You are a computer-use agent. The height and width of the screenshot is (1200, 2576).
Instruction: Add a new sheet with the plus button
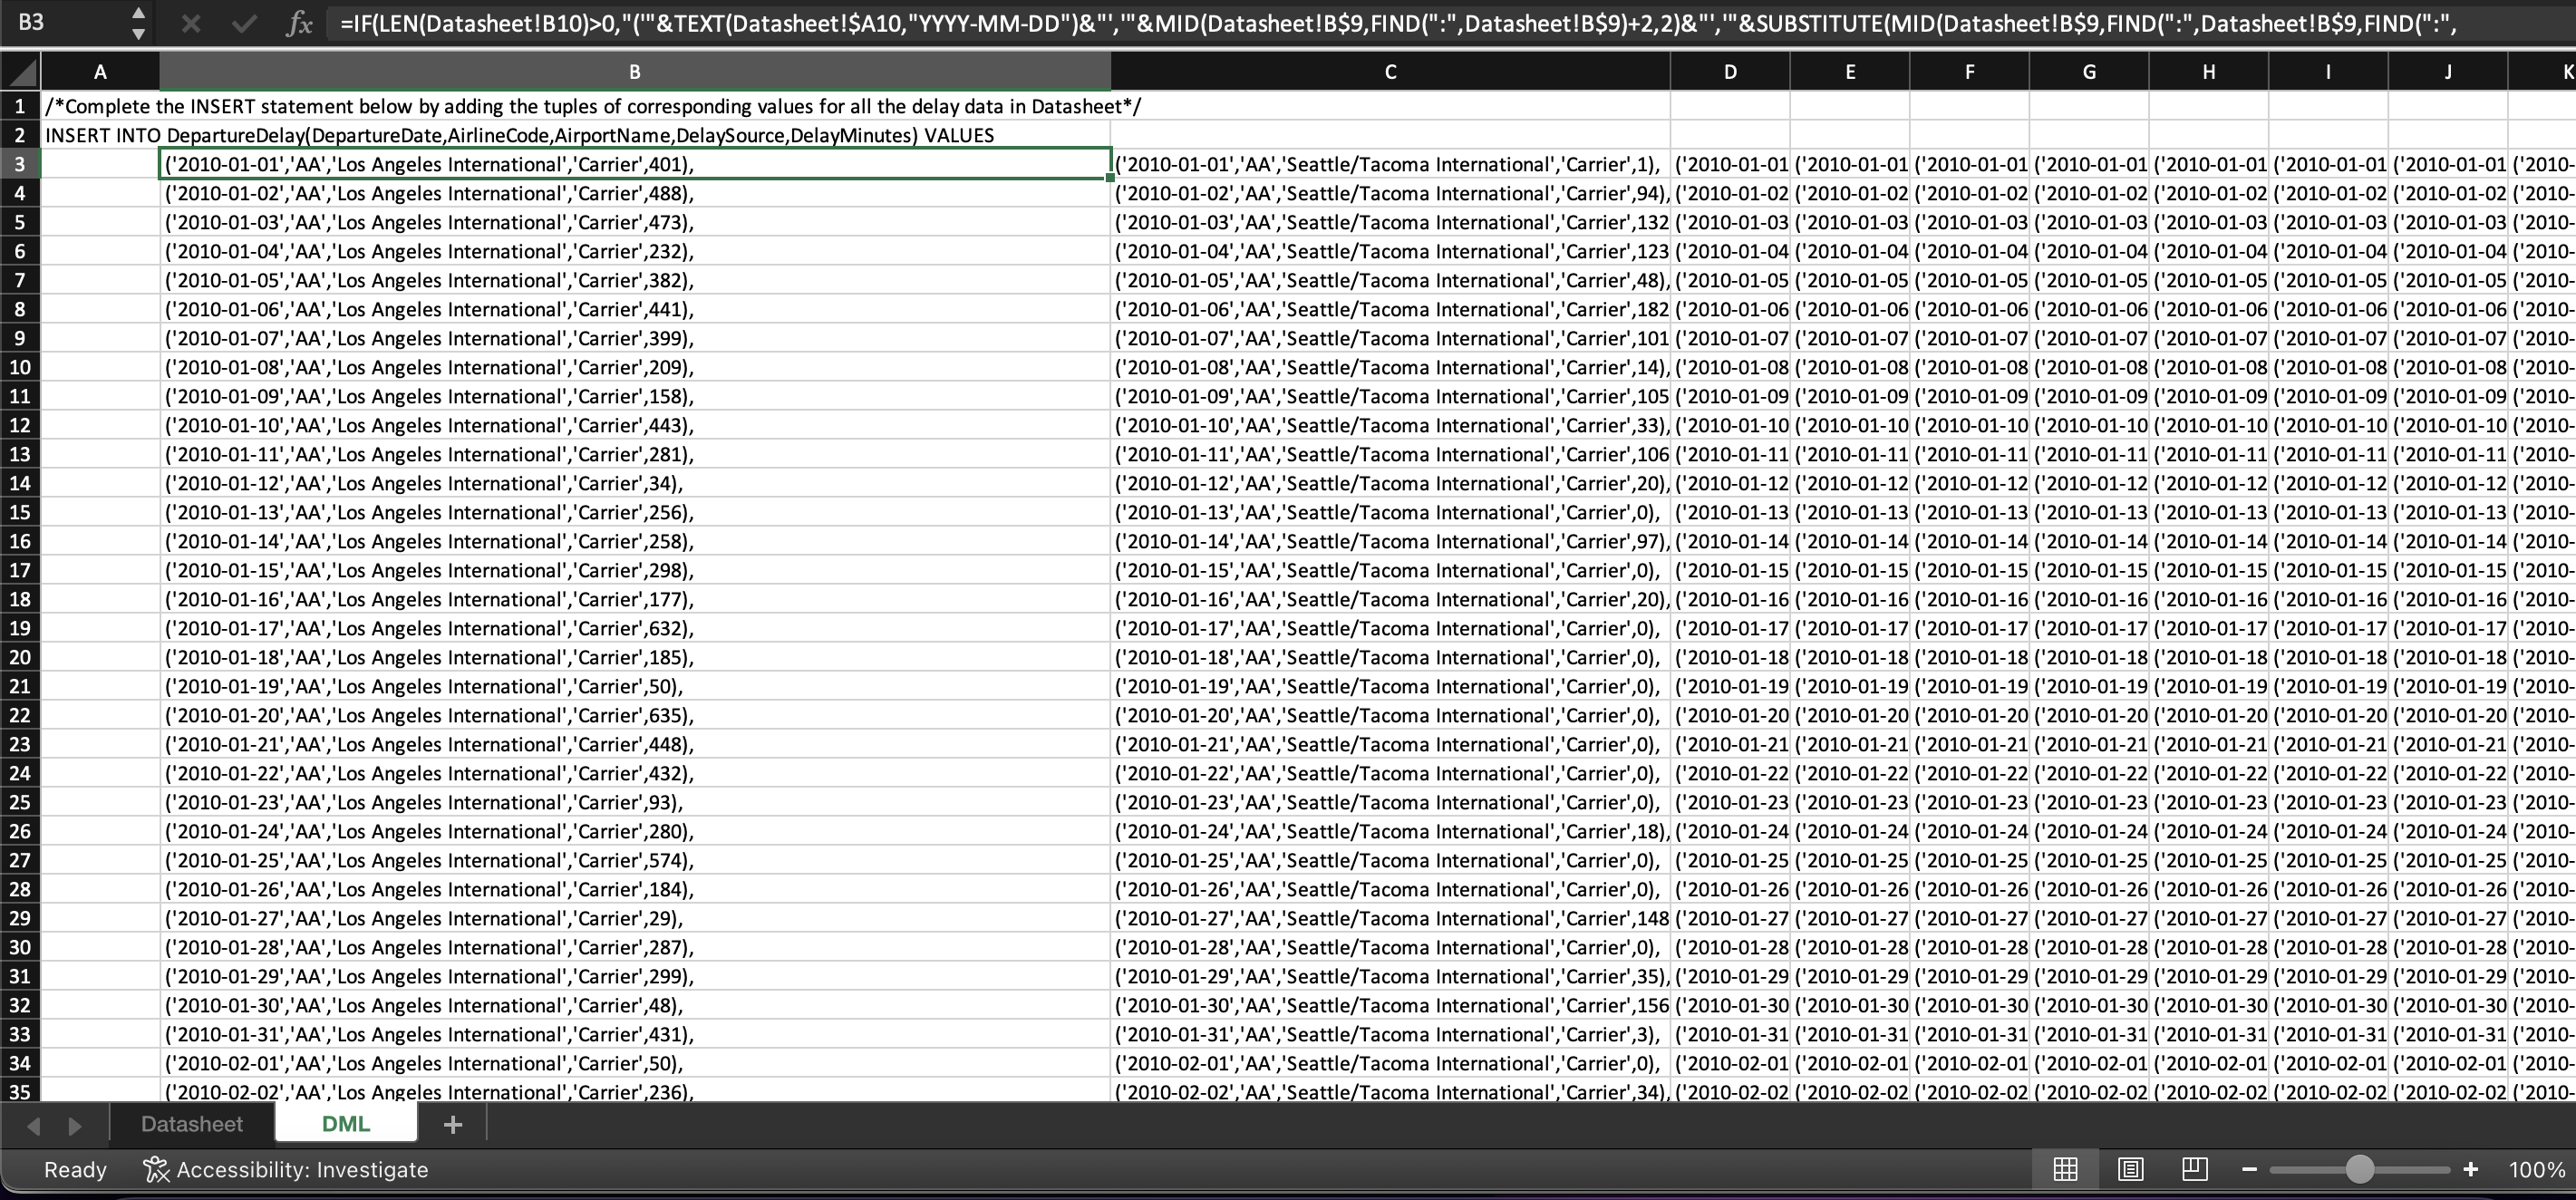tap(452, 1123)
